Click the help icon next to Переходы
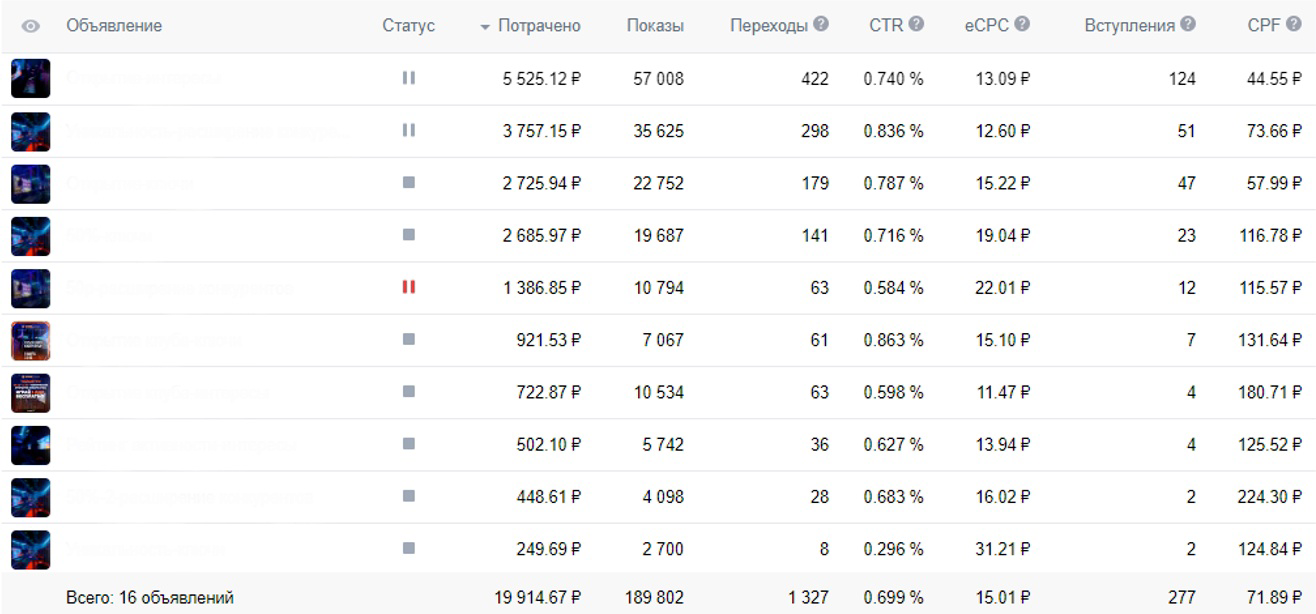Screen dimensions: 1316x614 coord(821,25)
